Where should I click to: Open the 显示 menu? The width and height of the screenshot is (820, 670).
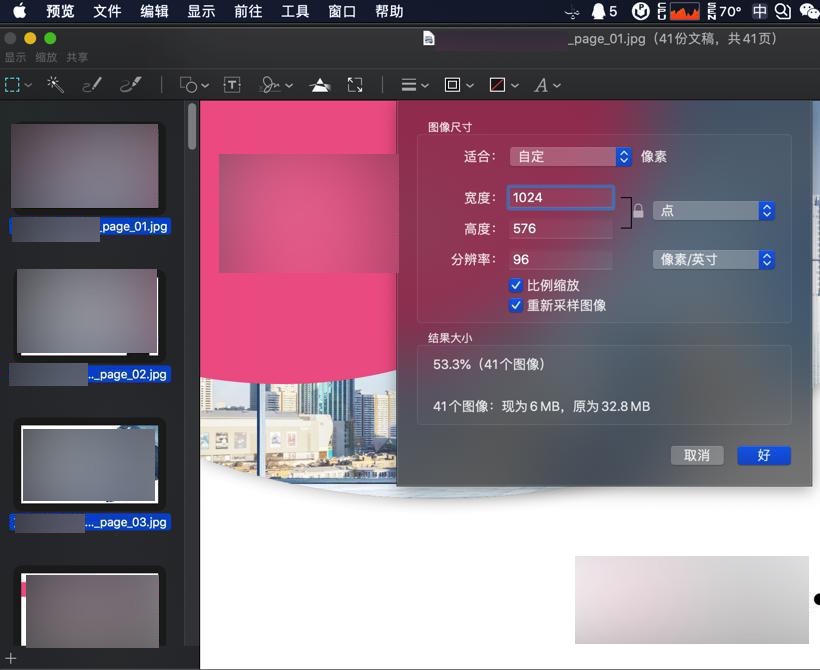pos(201,11)
